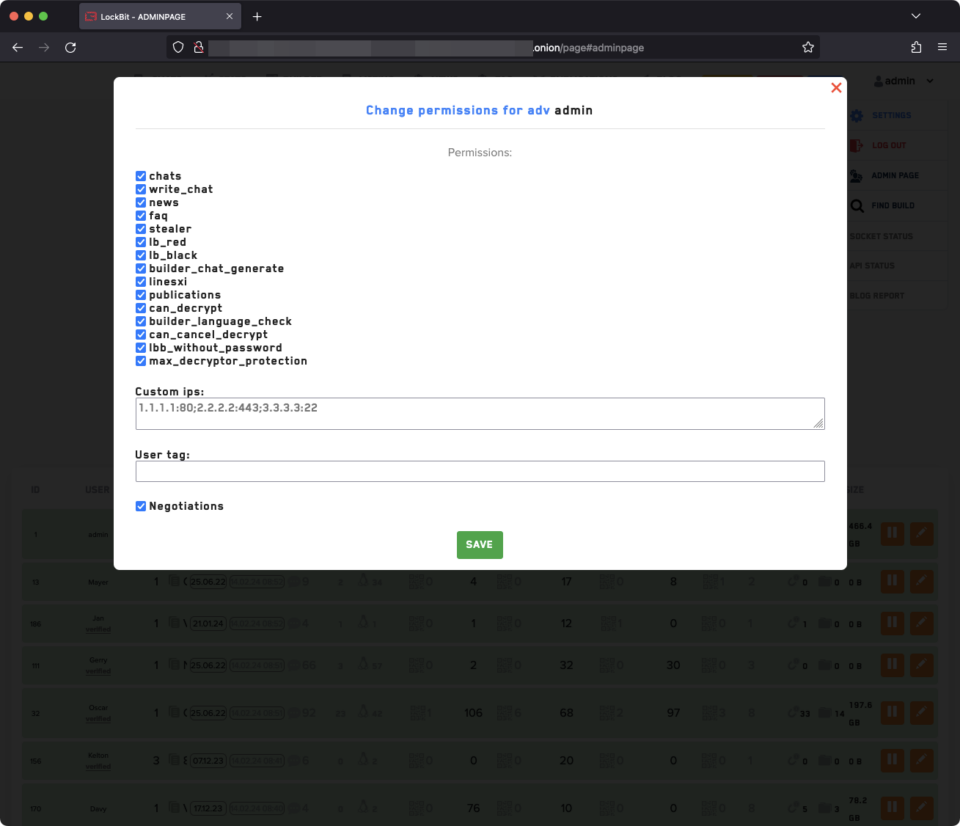960x826 pixels.
Task: Open a new browser tab
Action: (x=257, y=17)
